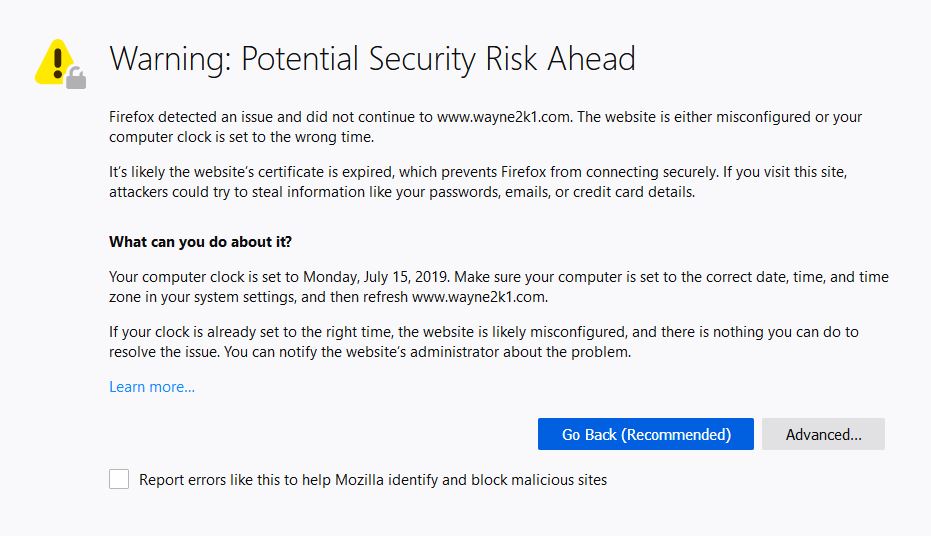Click "www.wayne2k1.com" after the word refresh
Viewport: 931px width, 536px height.
[x=480, y=297]
